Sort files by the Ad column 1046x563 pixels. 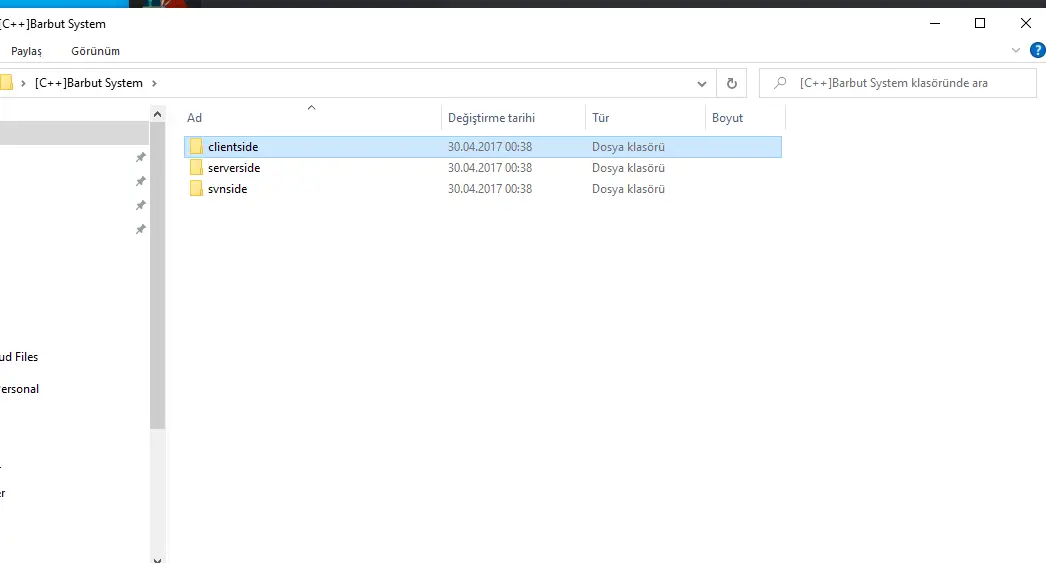pos(195,118)
